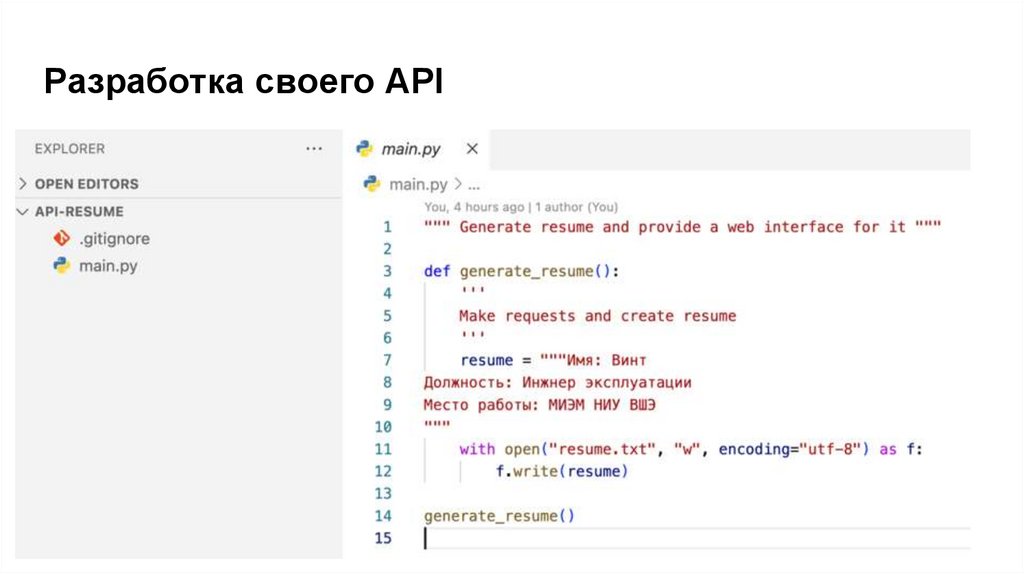Click the Python icon in the breadcrumb
Viewport: 1024px width, 574px height.
(372, 184)
